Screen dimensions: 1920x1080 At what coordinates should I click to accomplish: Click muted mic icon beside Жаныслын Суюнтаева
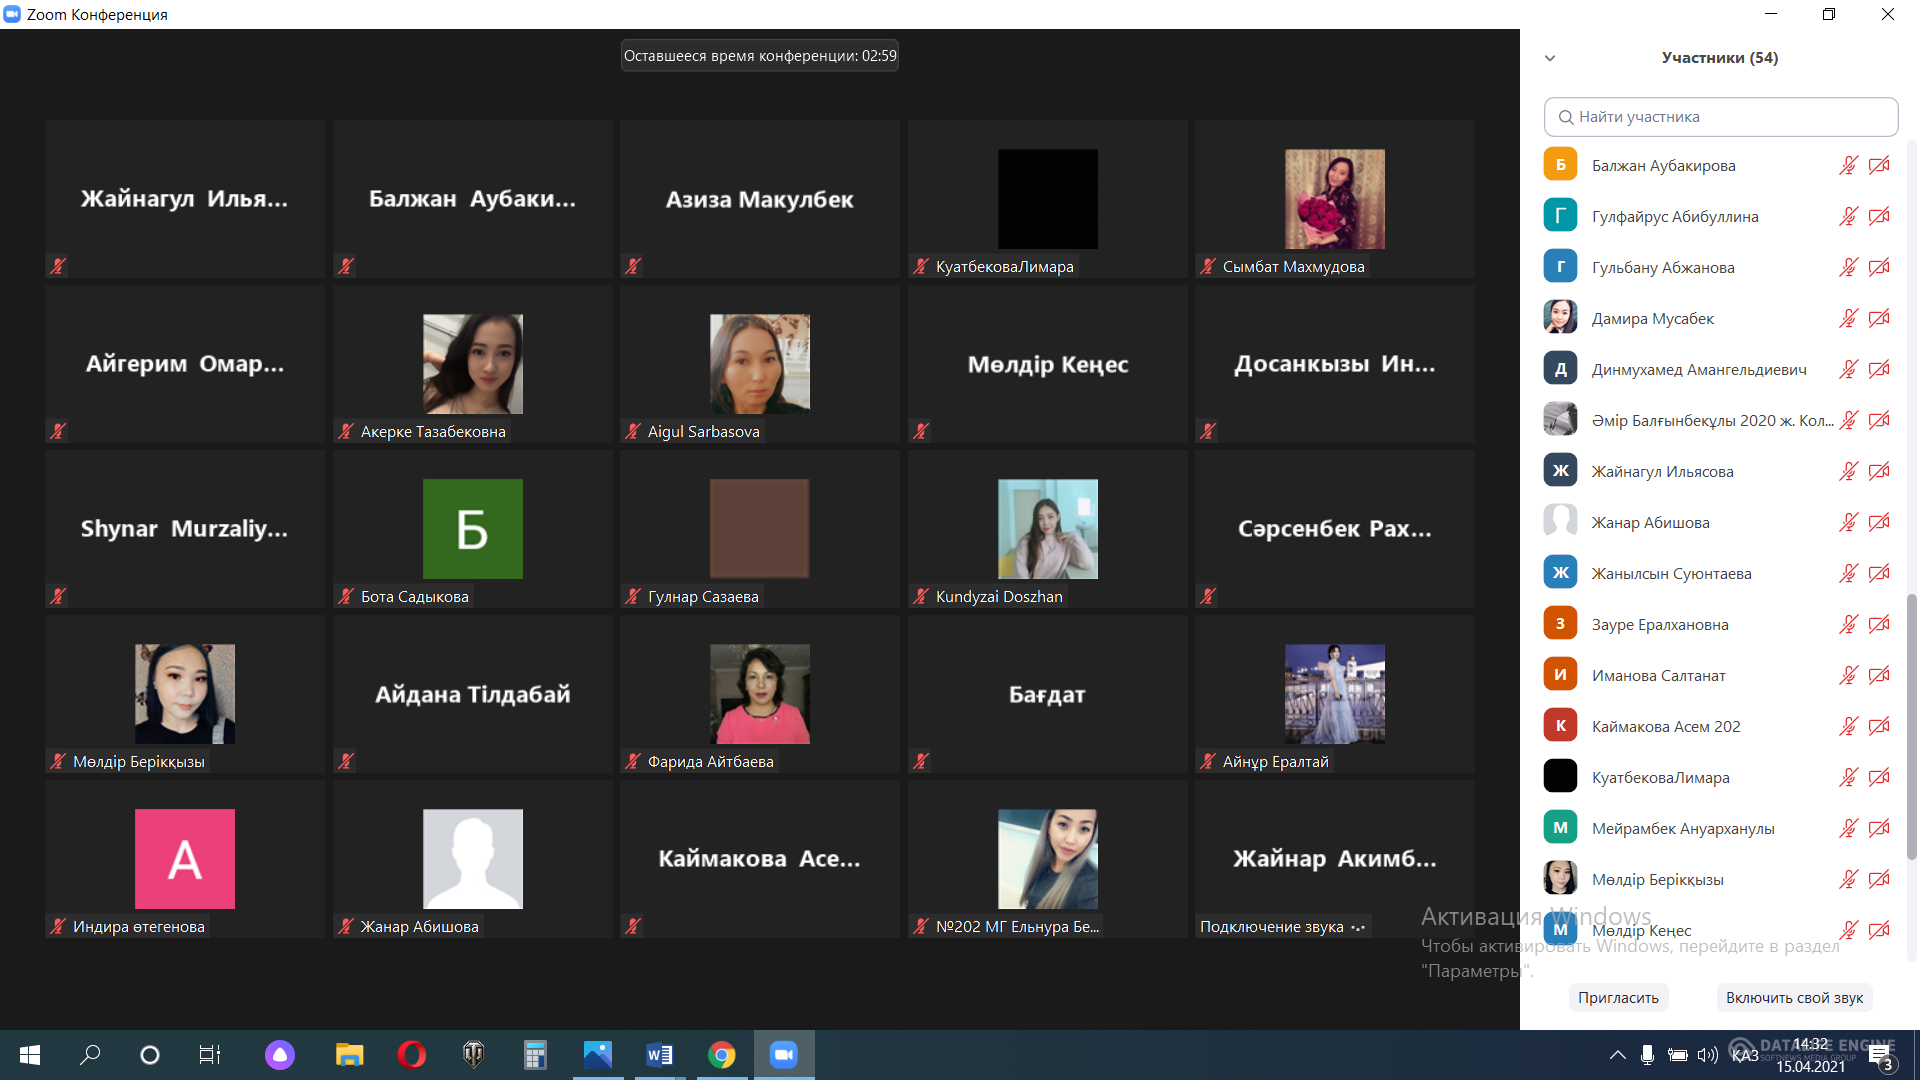point(1848,573)
